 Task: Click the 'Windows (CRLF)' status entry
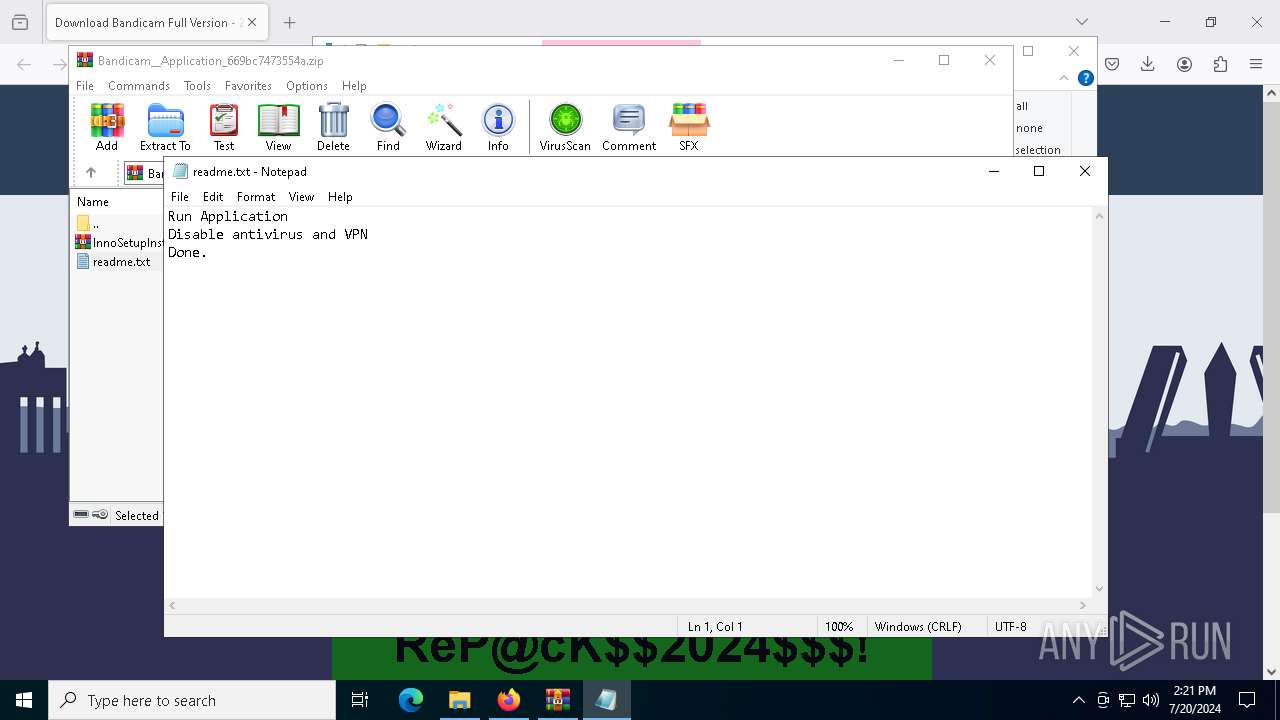(918, 627)
